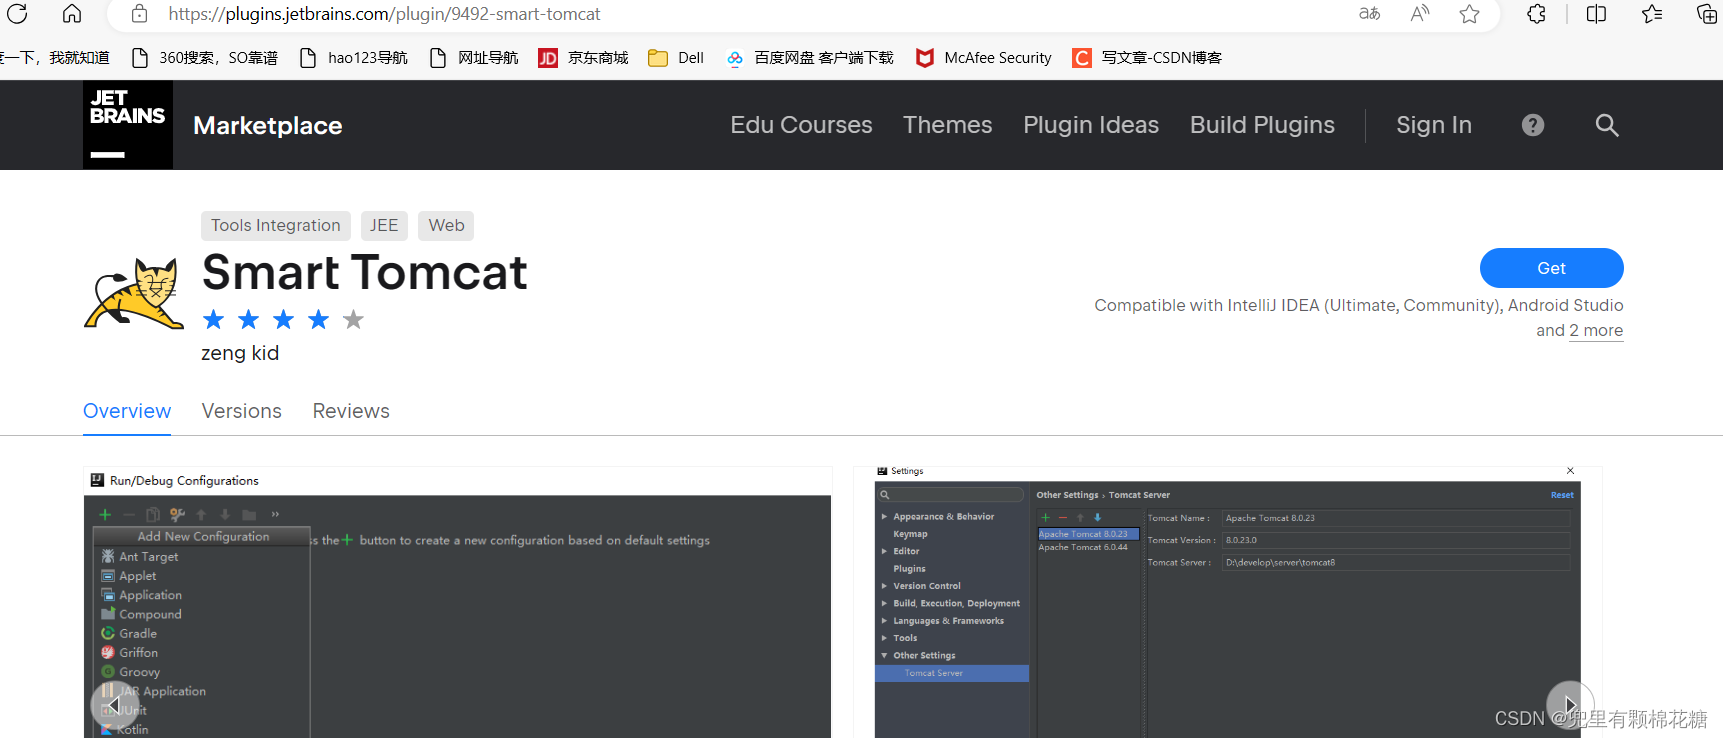Click the Sign In link
Image resolution: width=1723 pixels, height=738 pixels.
point(1434,125)
